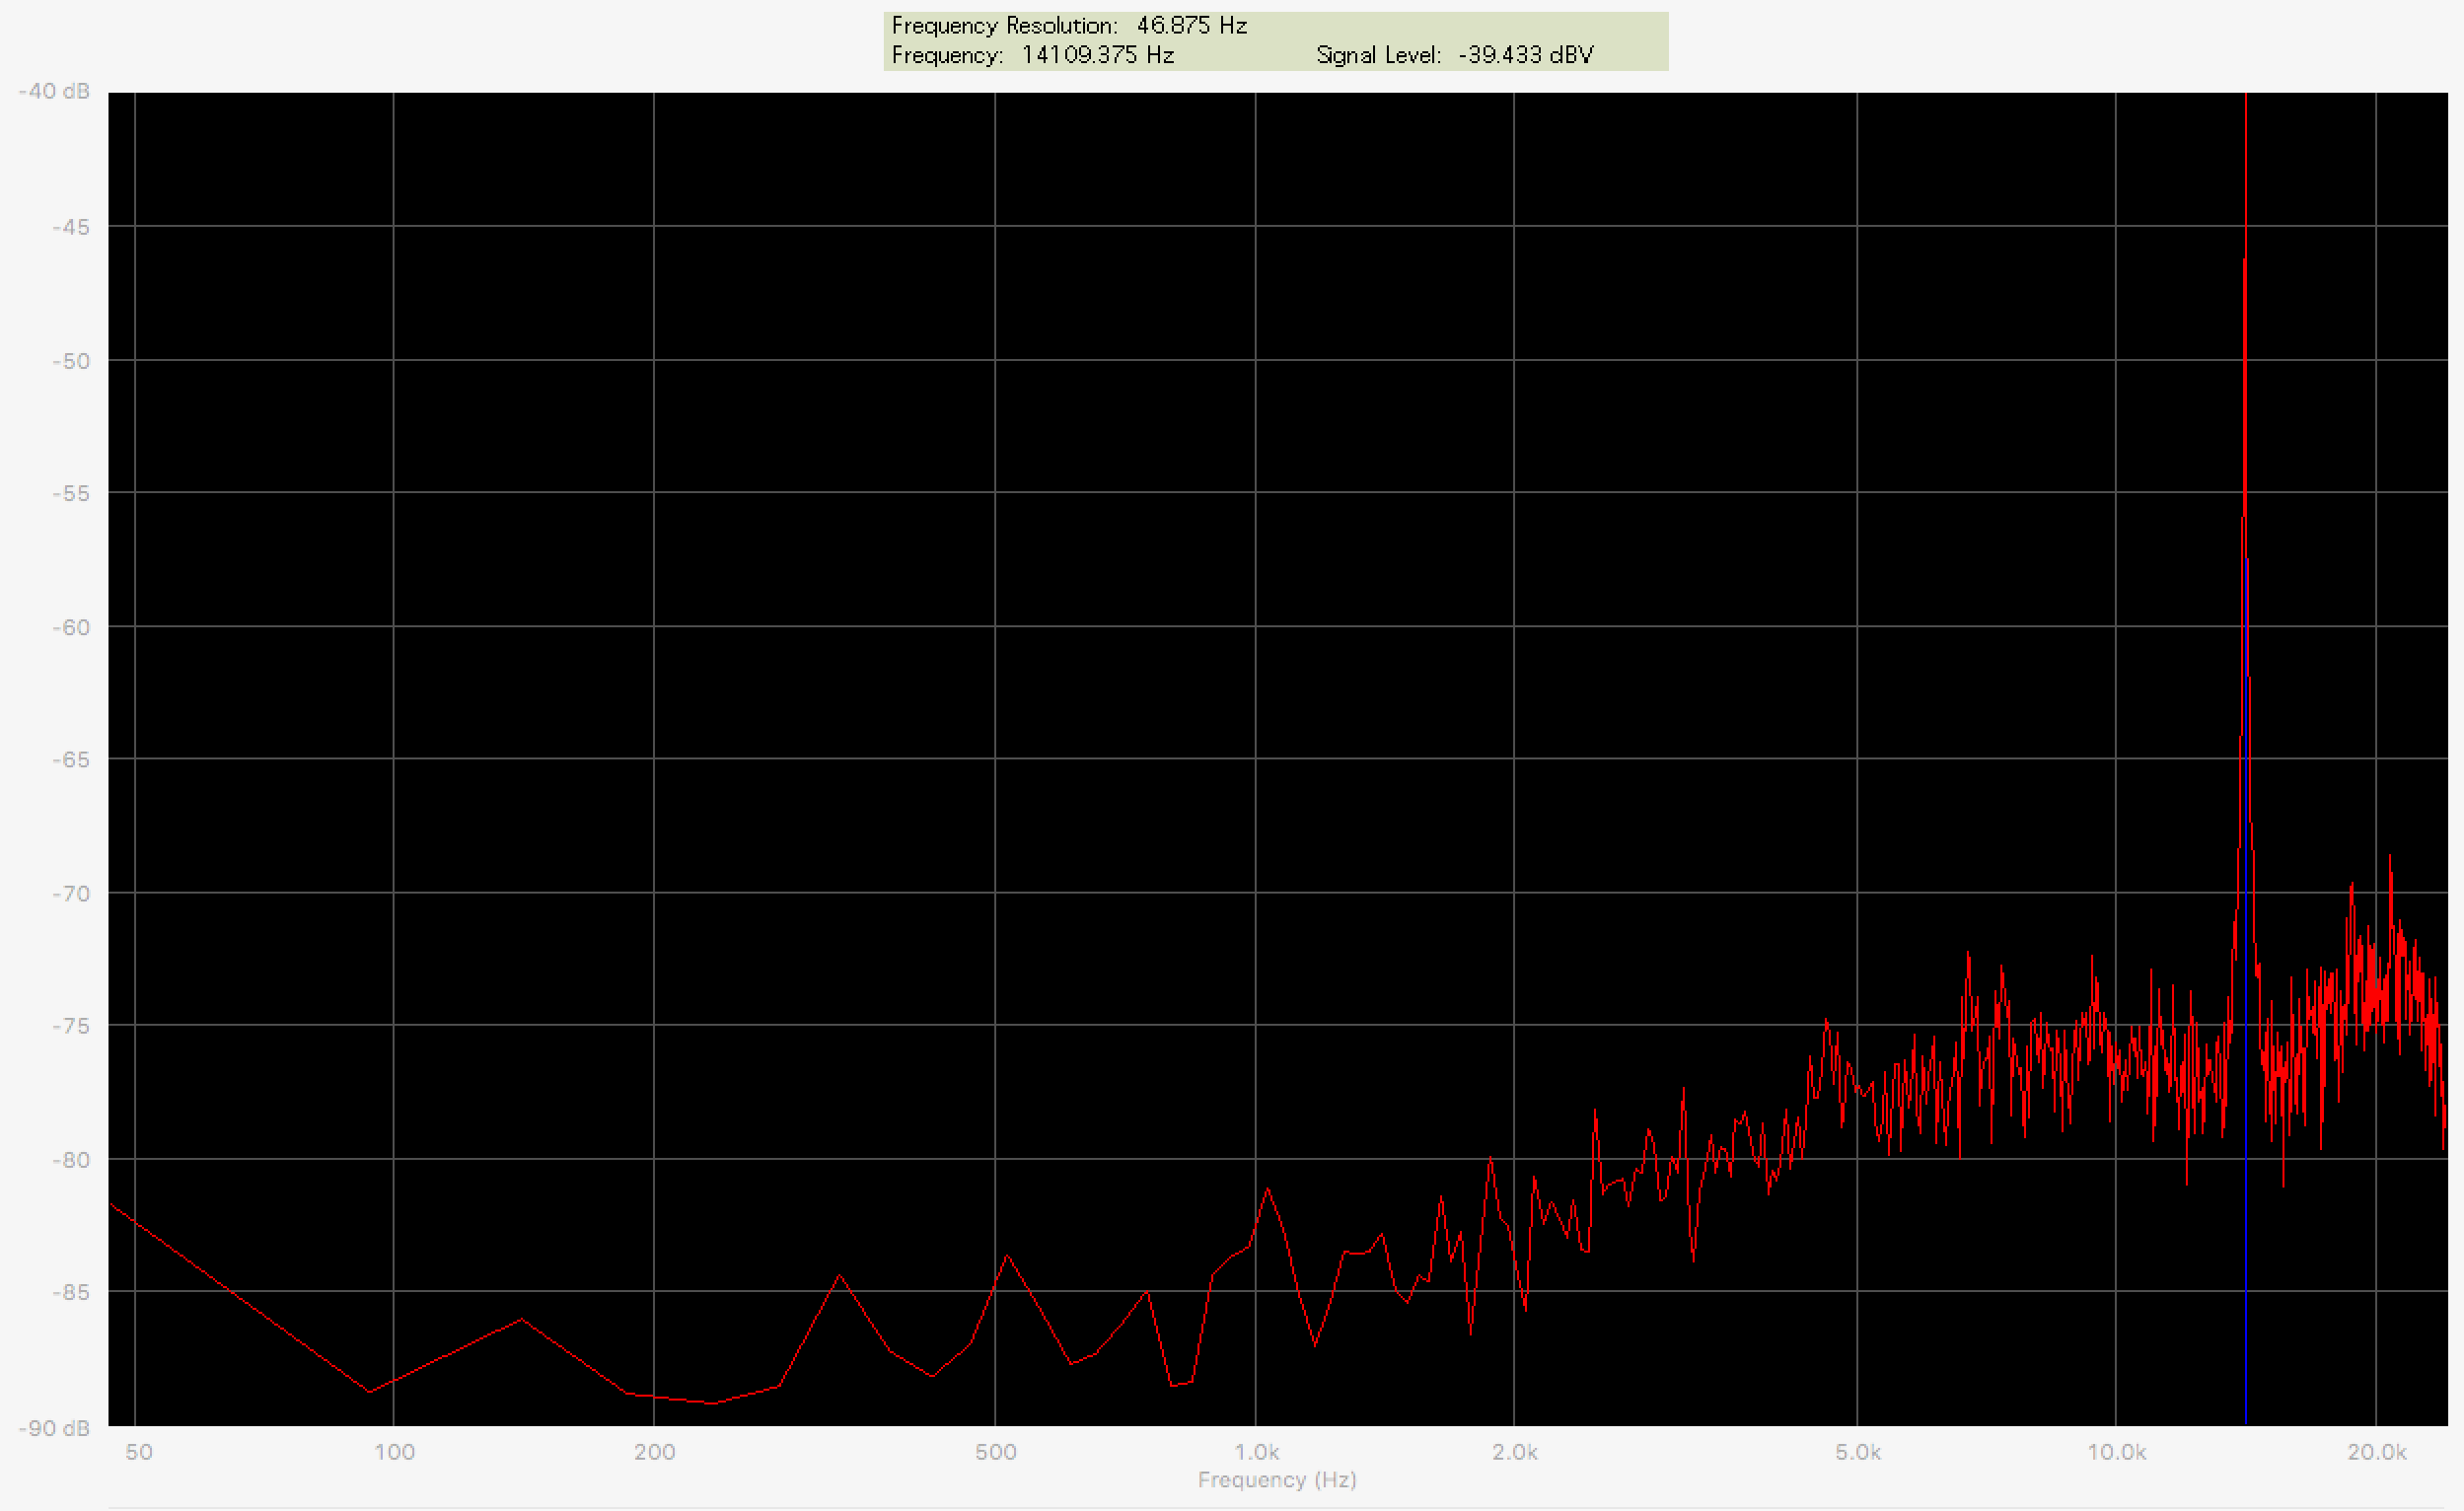Click the -65 axis label
The width and height of the screenshot is (2464, 1511).
(x=71, y=760)
